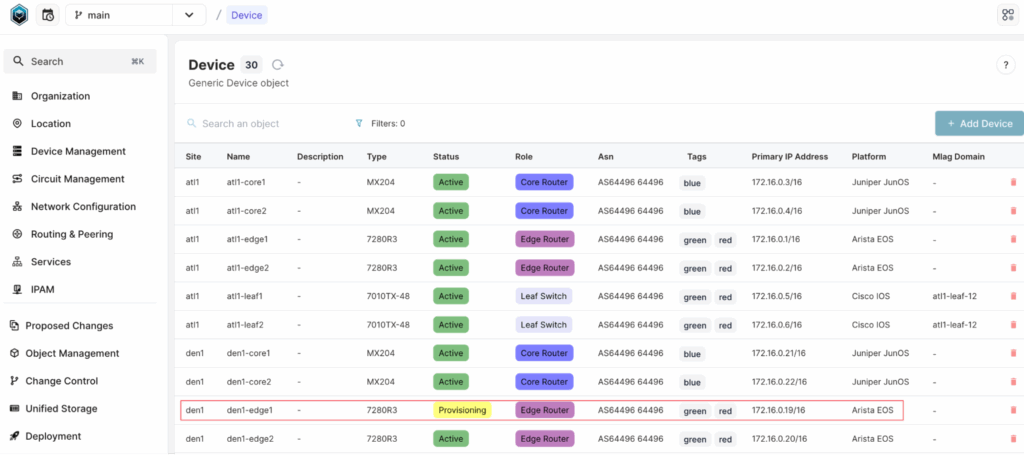This screenshot has width=1024, height=455.
Task: Click the help question mark button
Action: [1006, 65]
